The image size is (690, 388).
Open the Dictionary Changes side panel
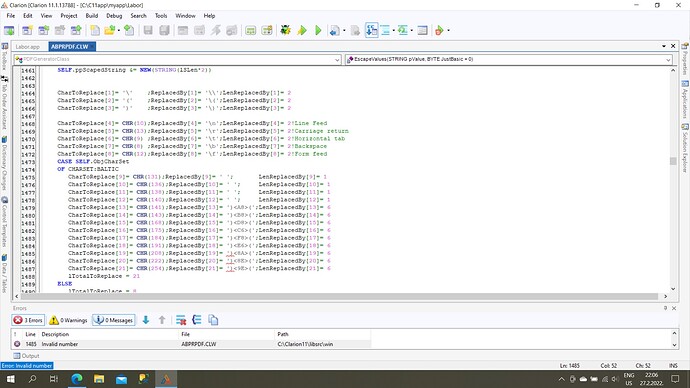4,163
